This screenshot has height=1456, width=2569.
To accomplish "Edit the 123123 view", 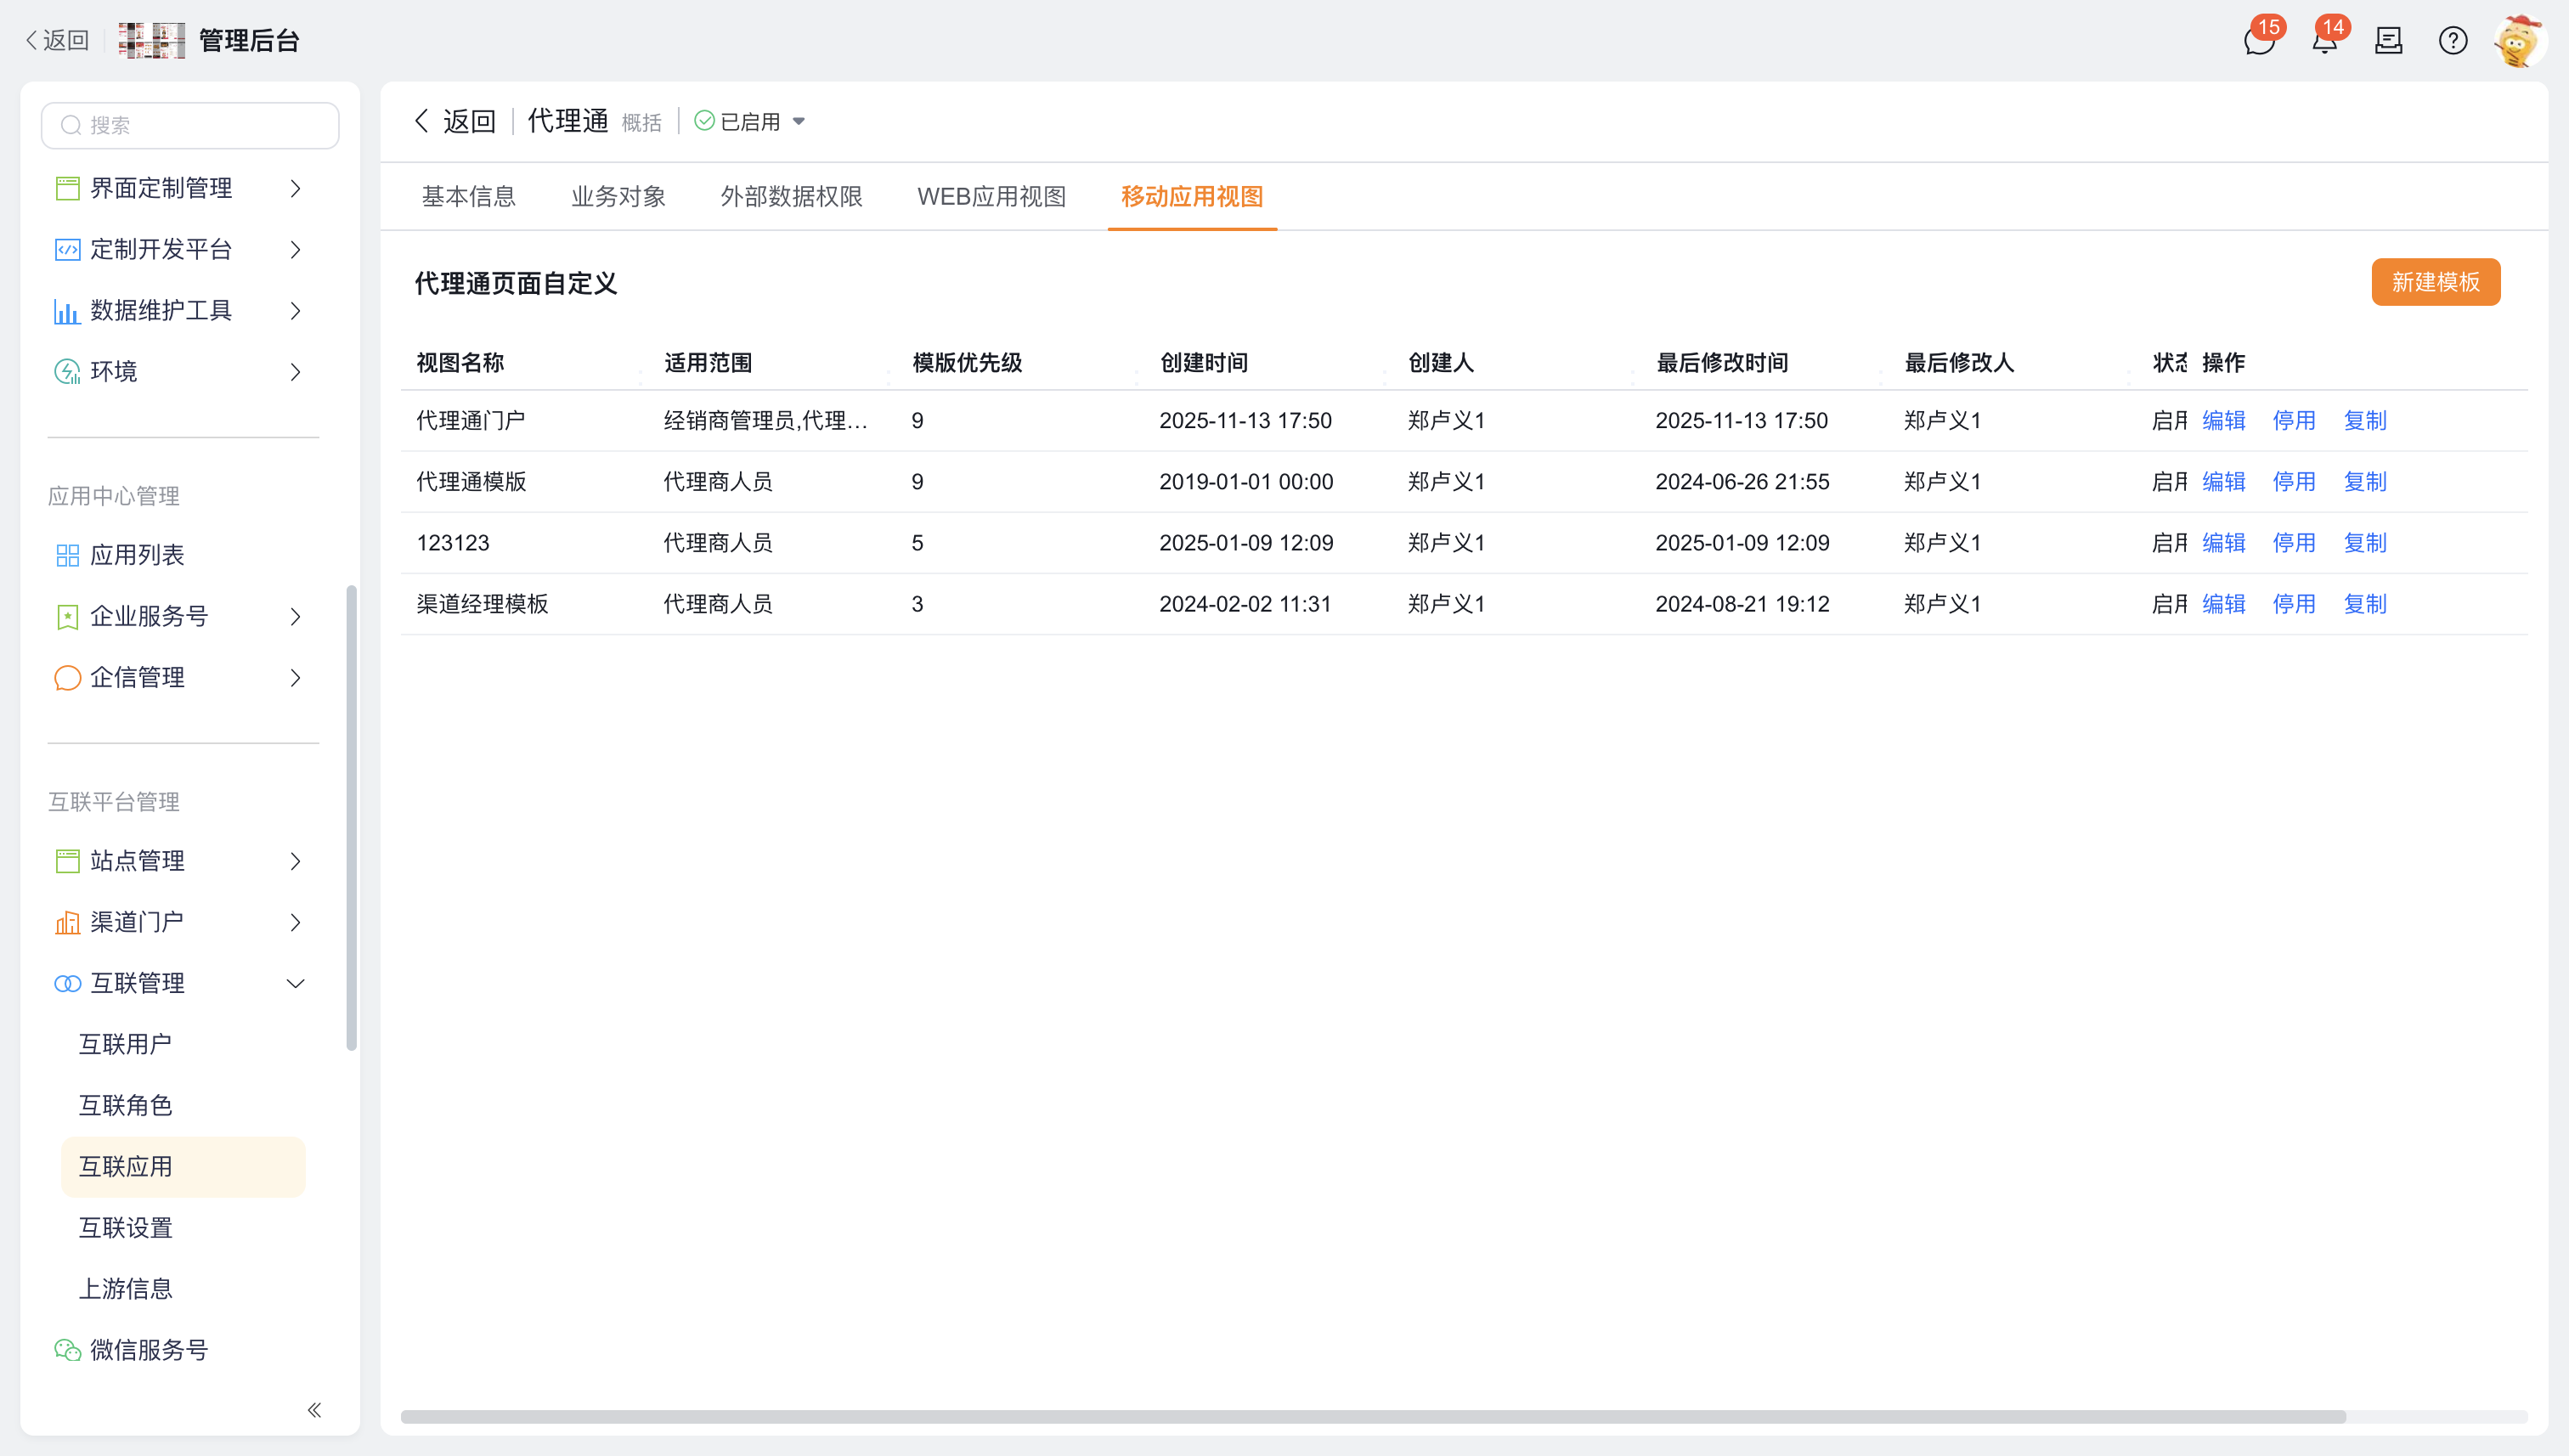I will point(2223,543).
